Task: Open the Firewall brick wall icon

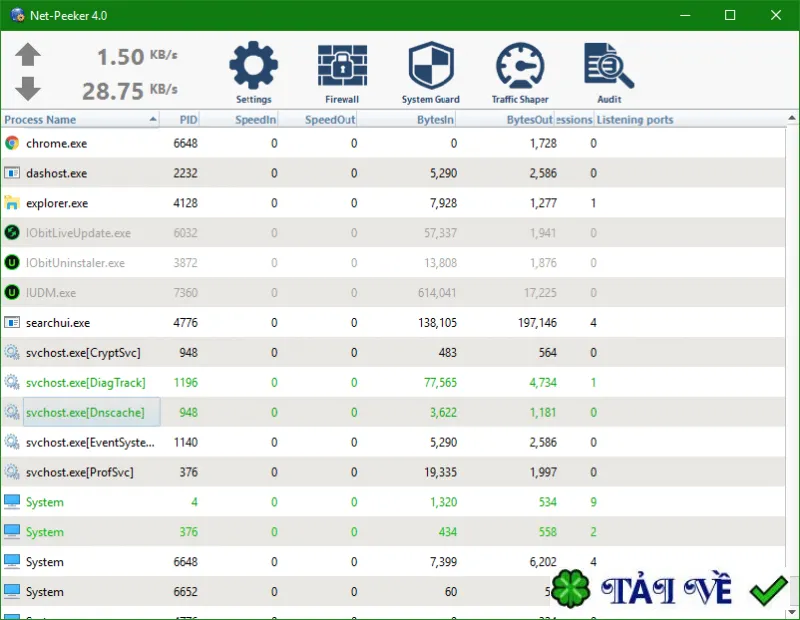Action: [x=342, y=65]
